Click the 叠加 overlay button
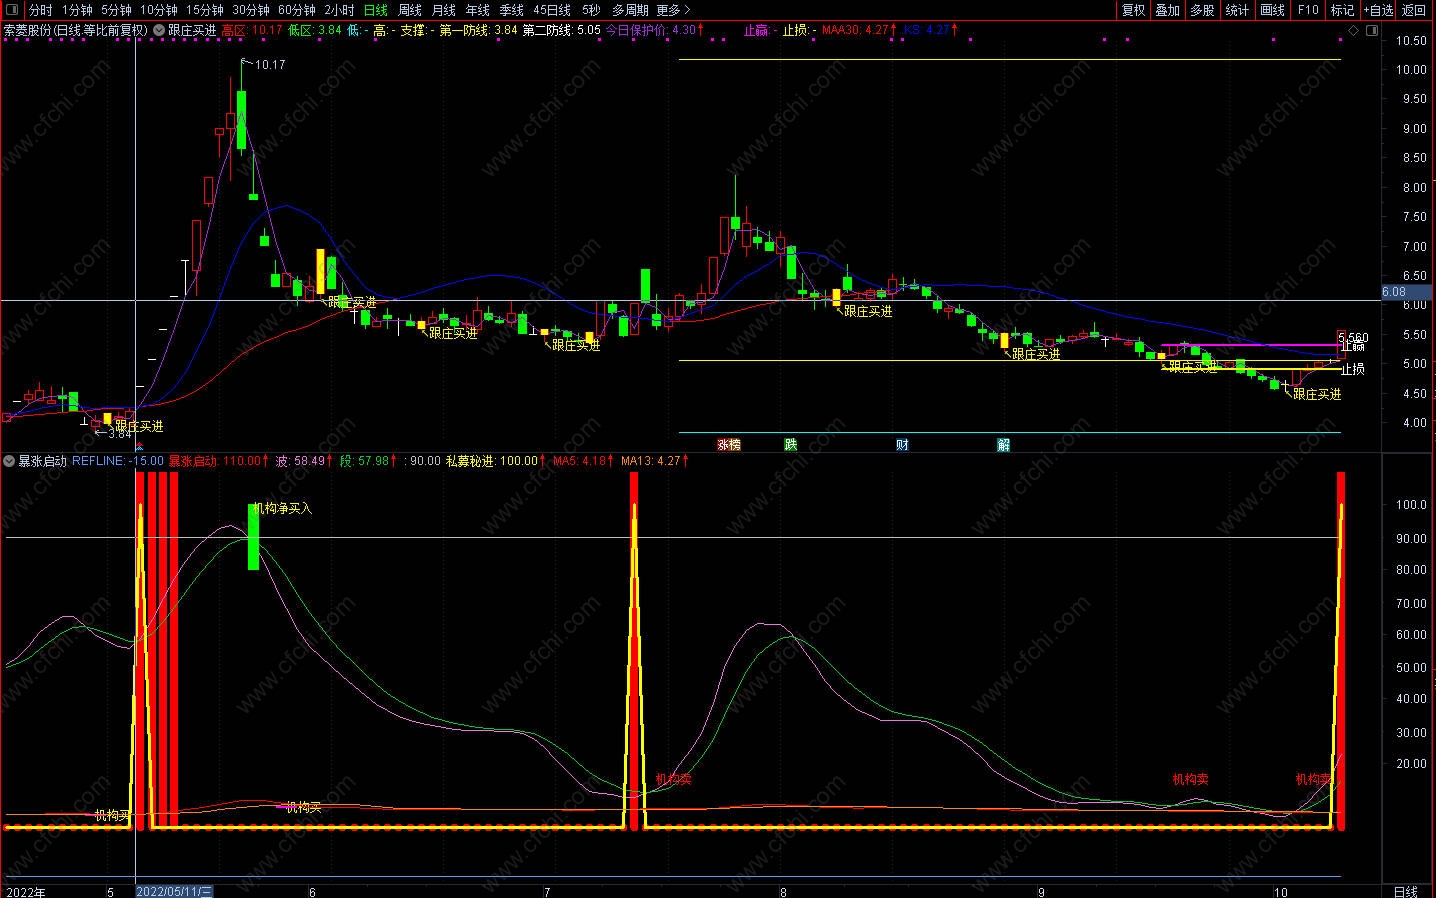This screenshot has height=898, width=1436. pyautogui.click(x=1167, y=10)
